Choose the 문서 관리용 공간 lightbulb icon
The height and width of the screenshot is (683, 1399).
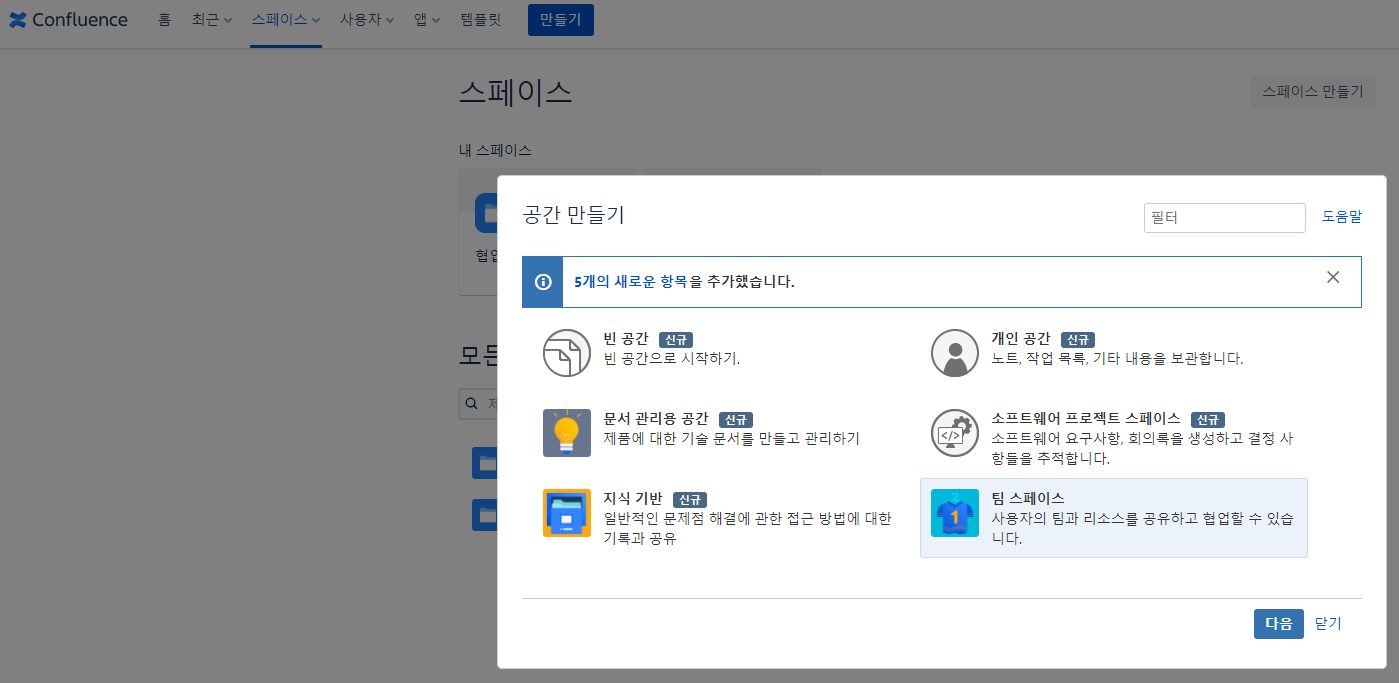pyautogui.click(x=567, y=433)
